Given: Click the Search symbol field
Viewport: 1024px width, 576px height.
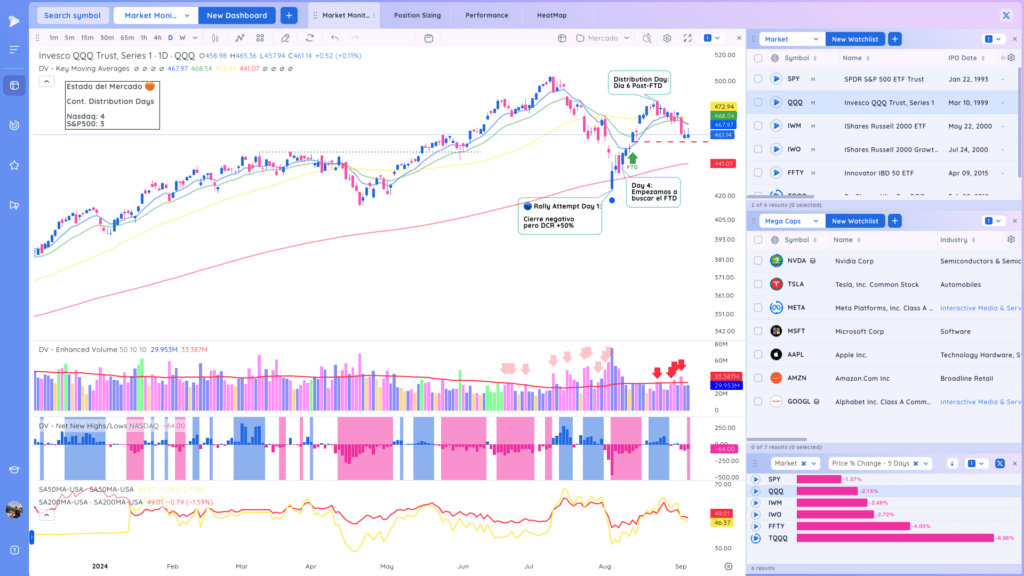Looking at the screenshot, I should coord(72,15).
